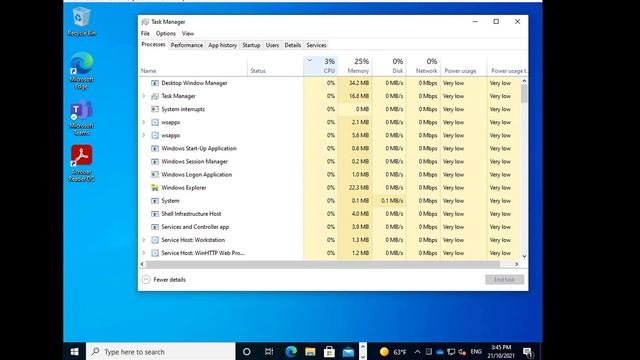The image size is (640, 360).
Task: Click the Windows Logon Application icon
Action: (155, 174)
